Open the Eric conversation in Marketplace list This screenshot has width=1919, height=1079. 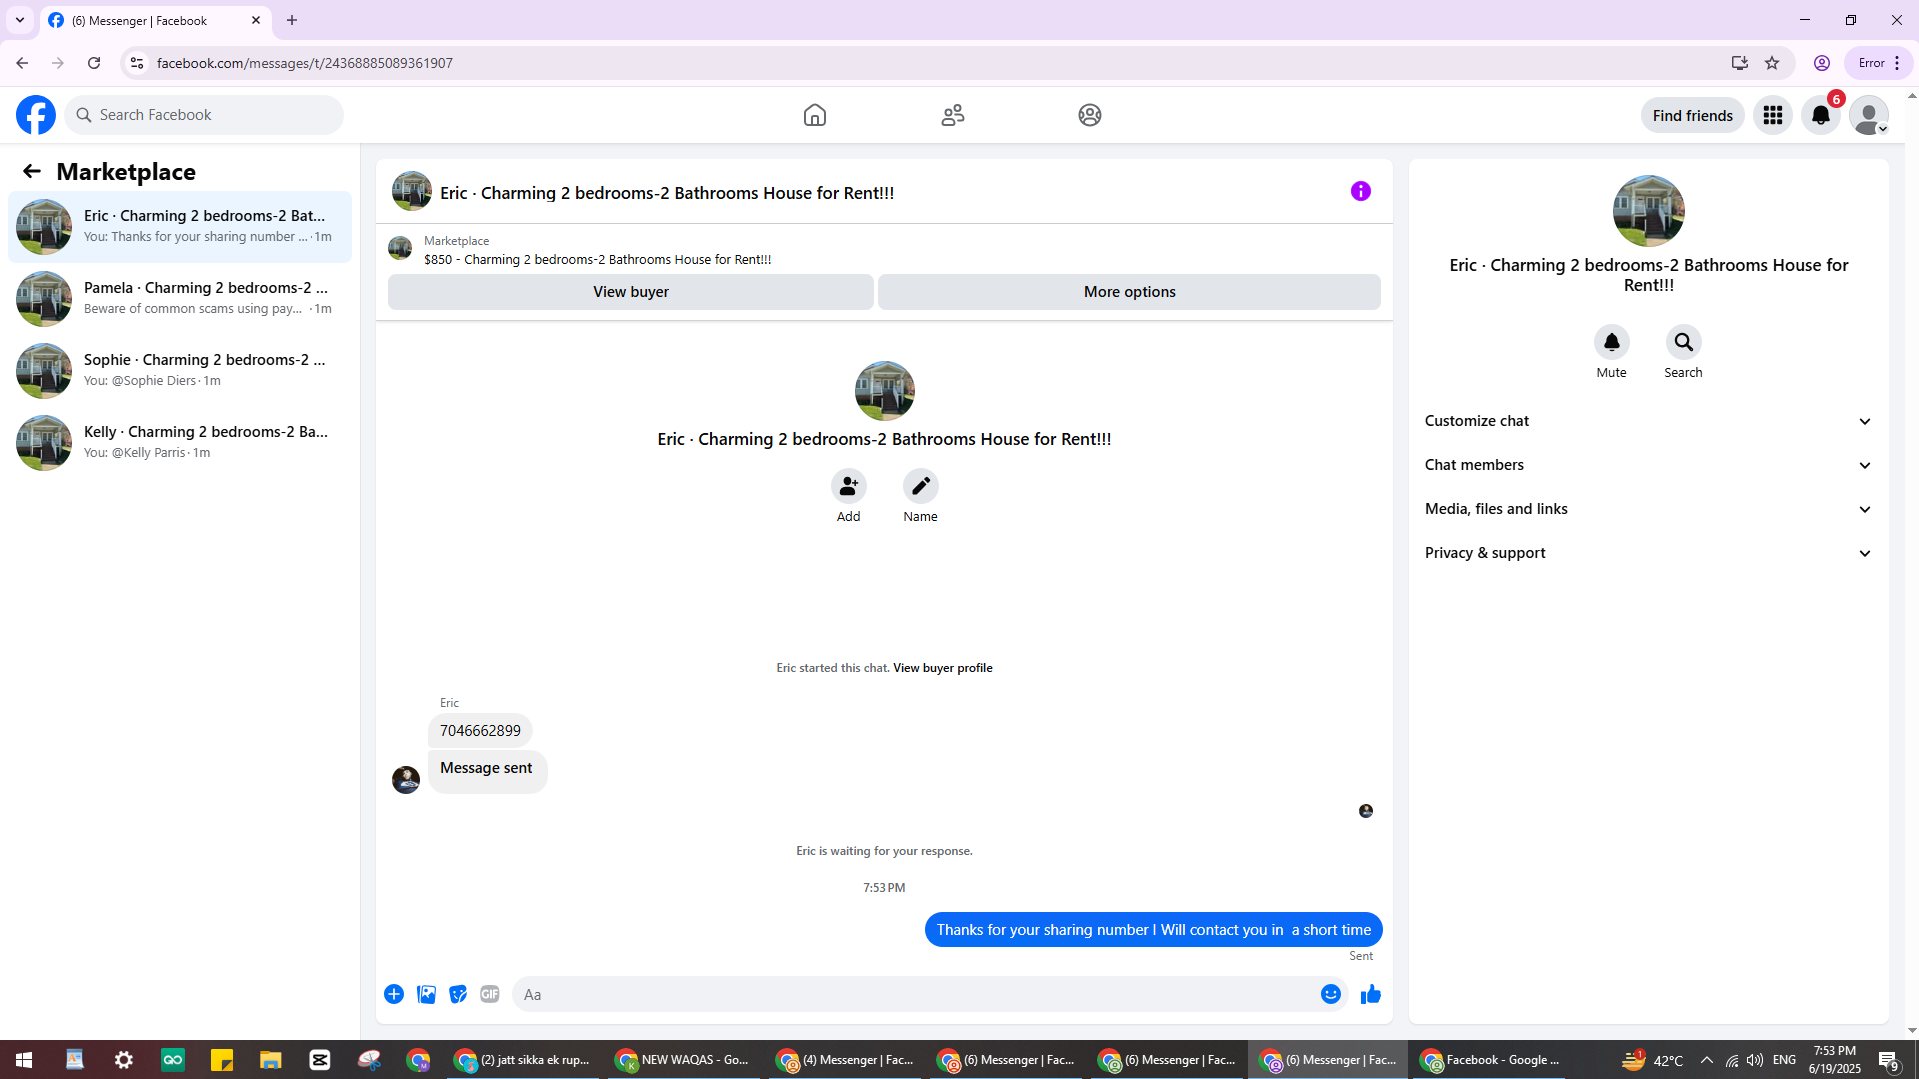(180, 227)
